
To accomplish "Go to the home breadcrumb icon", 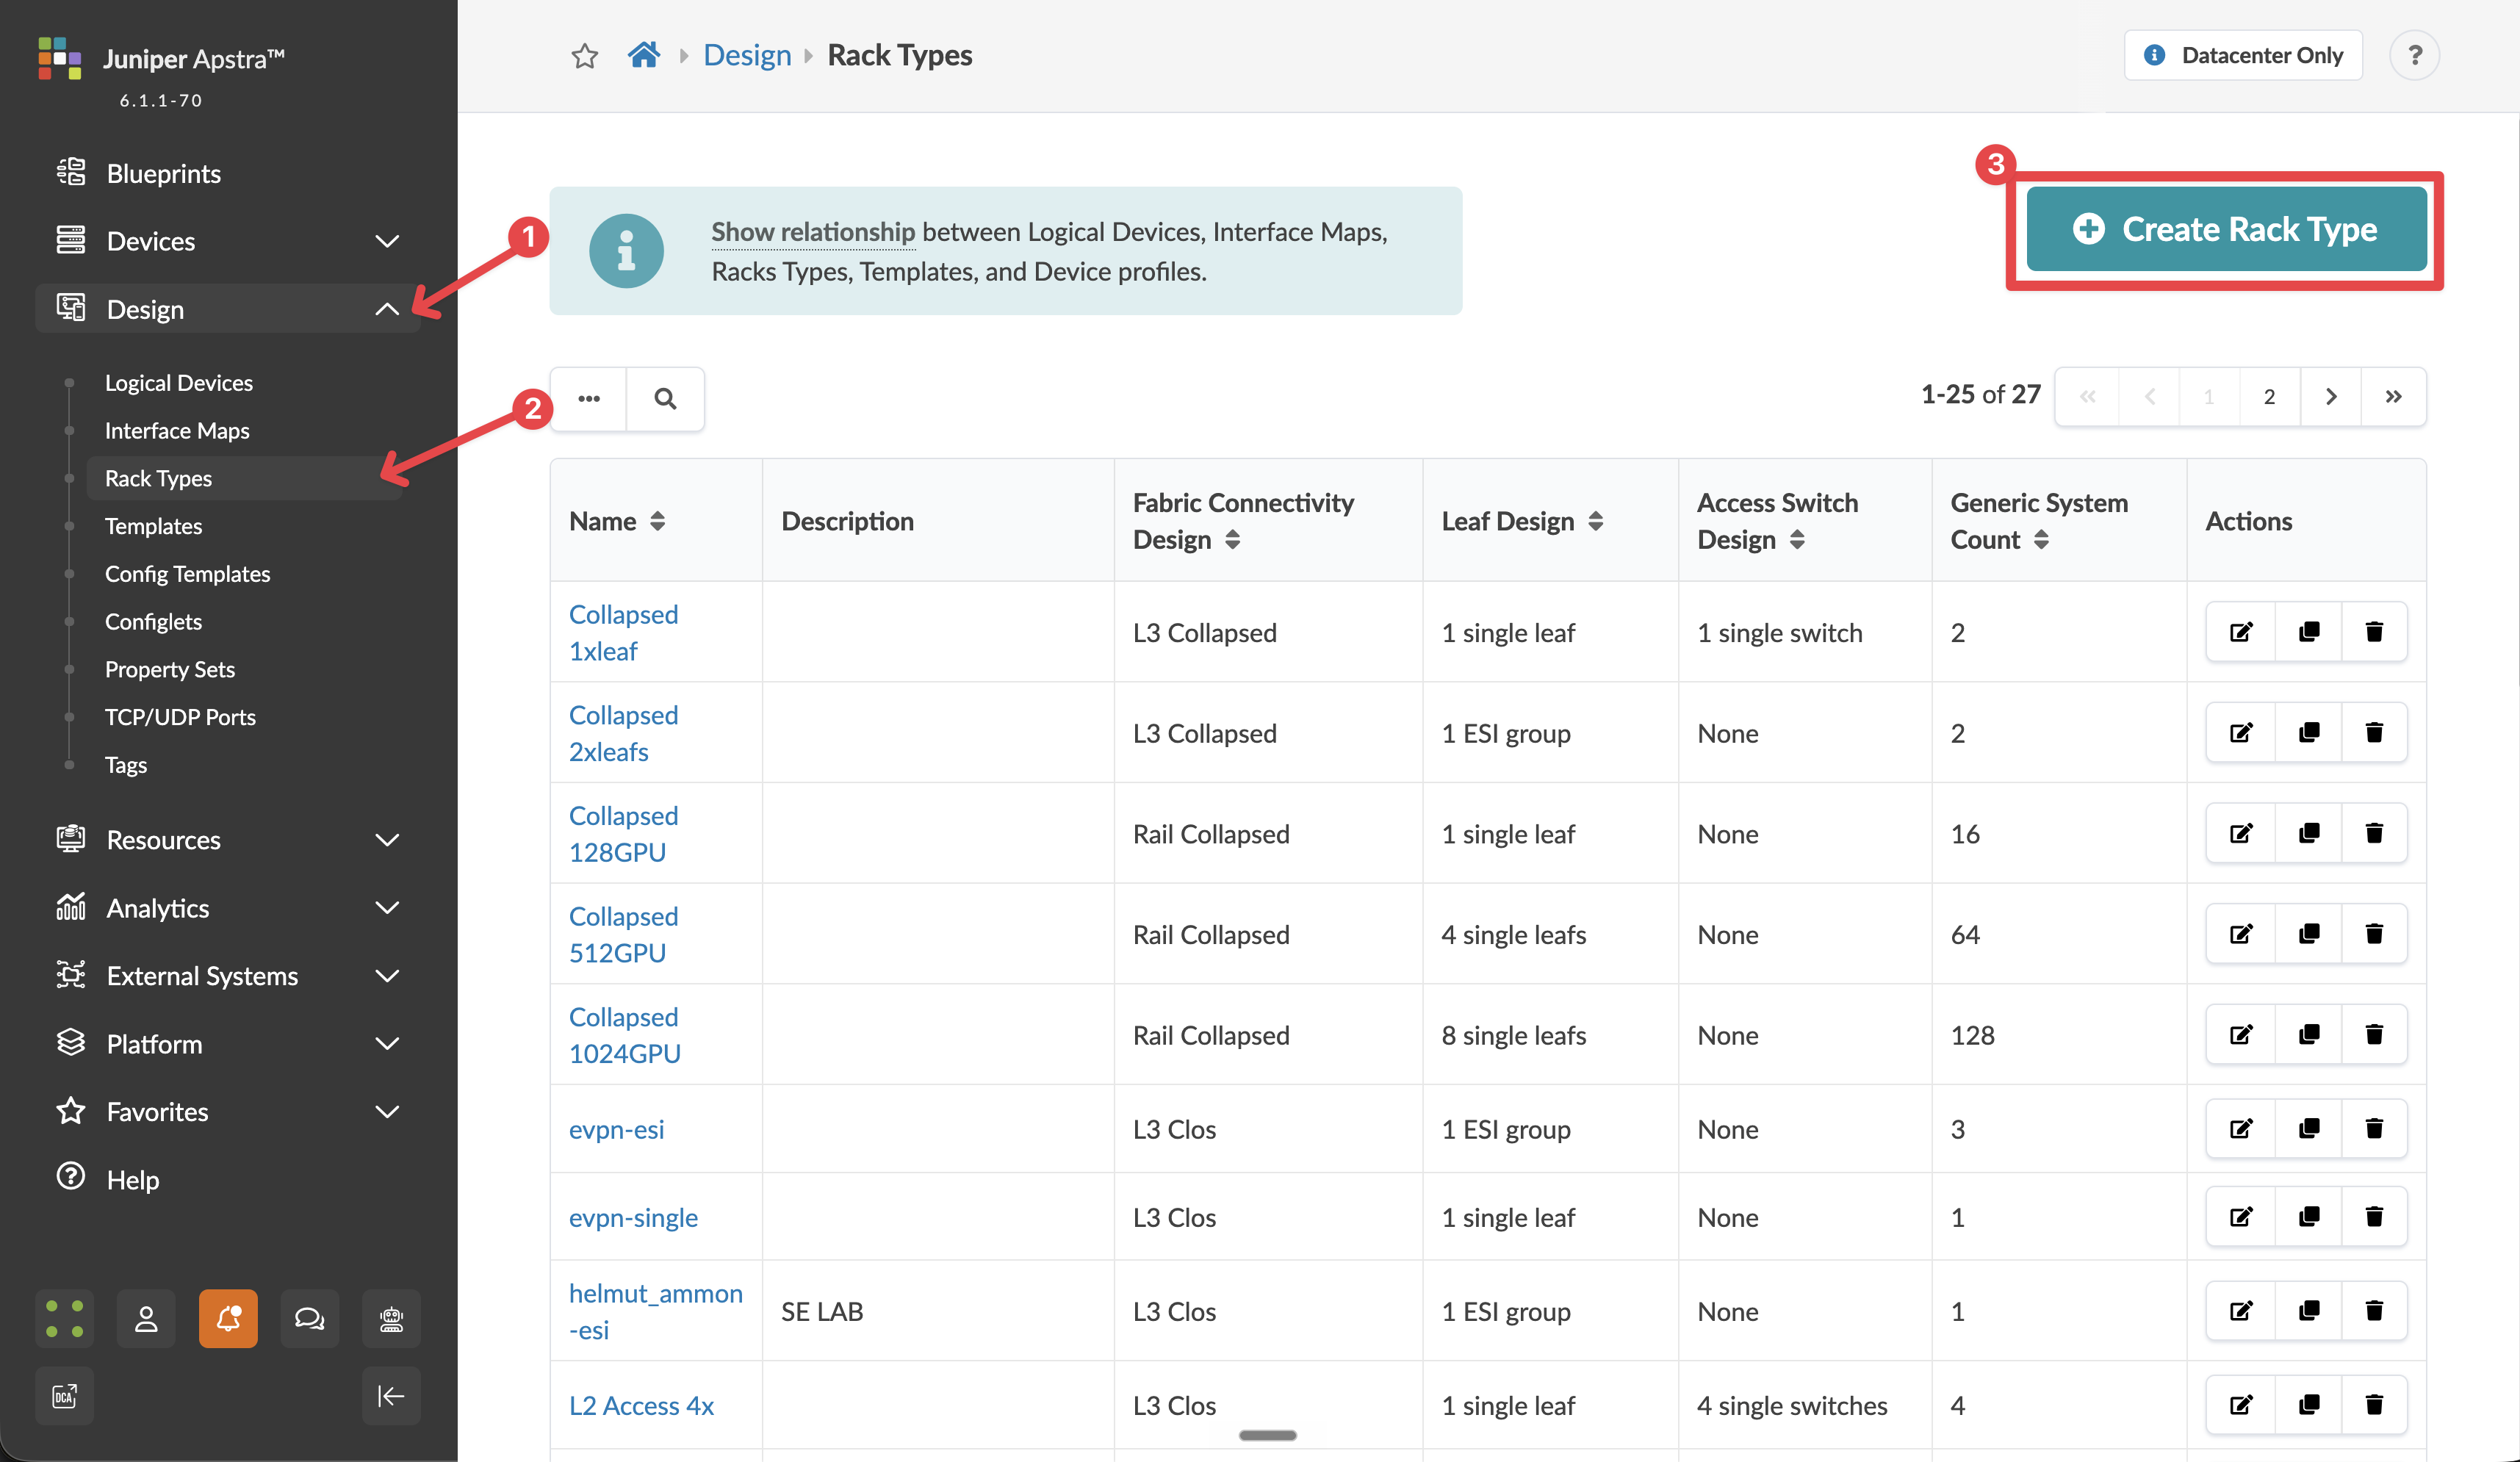I will [643, 55].
